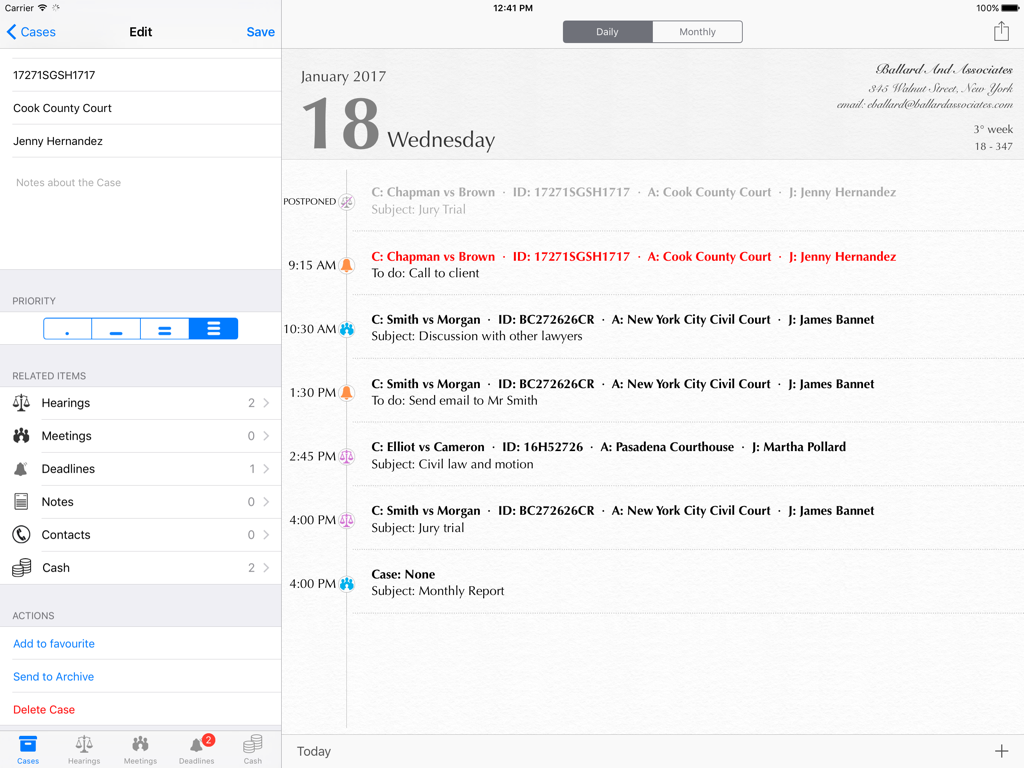Select the highest priority level for the case
The width and height of the screenshot is (1024, 768).
click(213, 327)
